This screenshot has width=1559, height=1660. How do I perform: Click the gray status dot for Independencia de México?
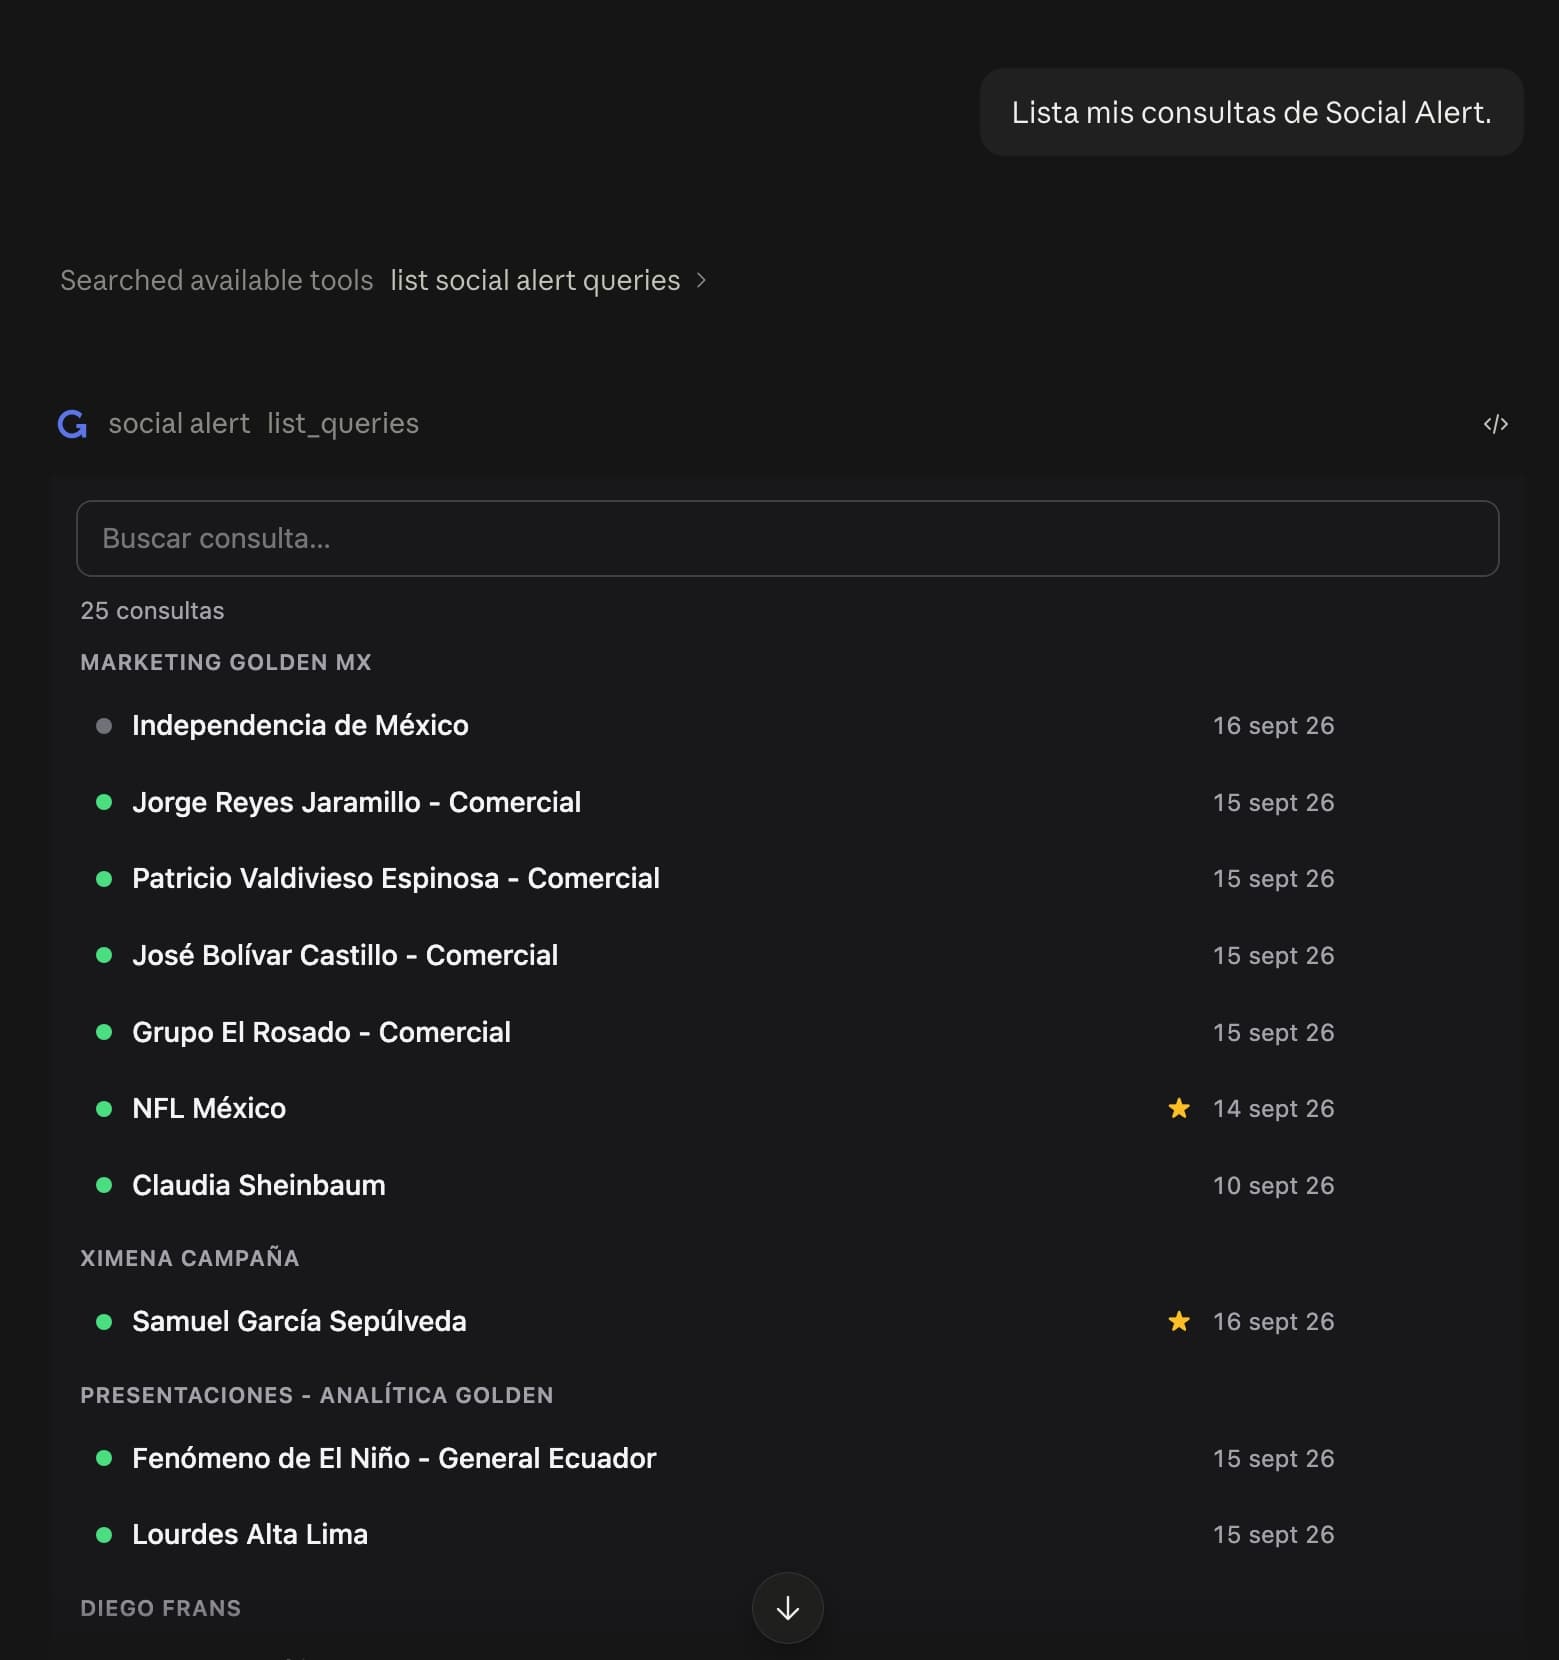104,725
